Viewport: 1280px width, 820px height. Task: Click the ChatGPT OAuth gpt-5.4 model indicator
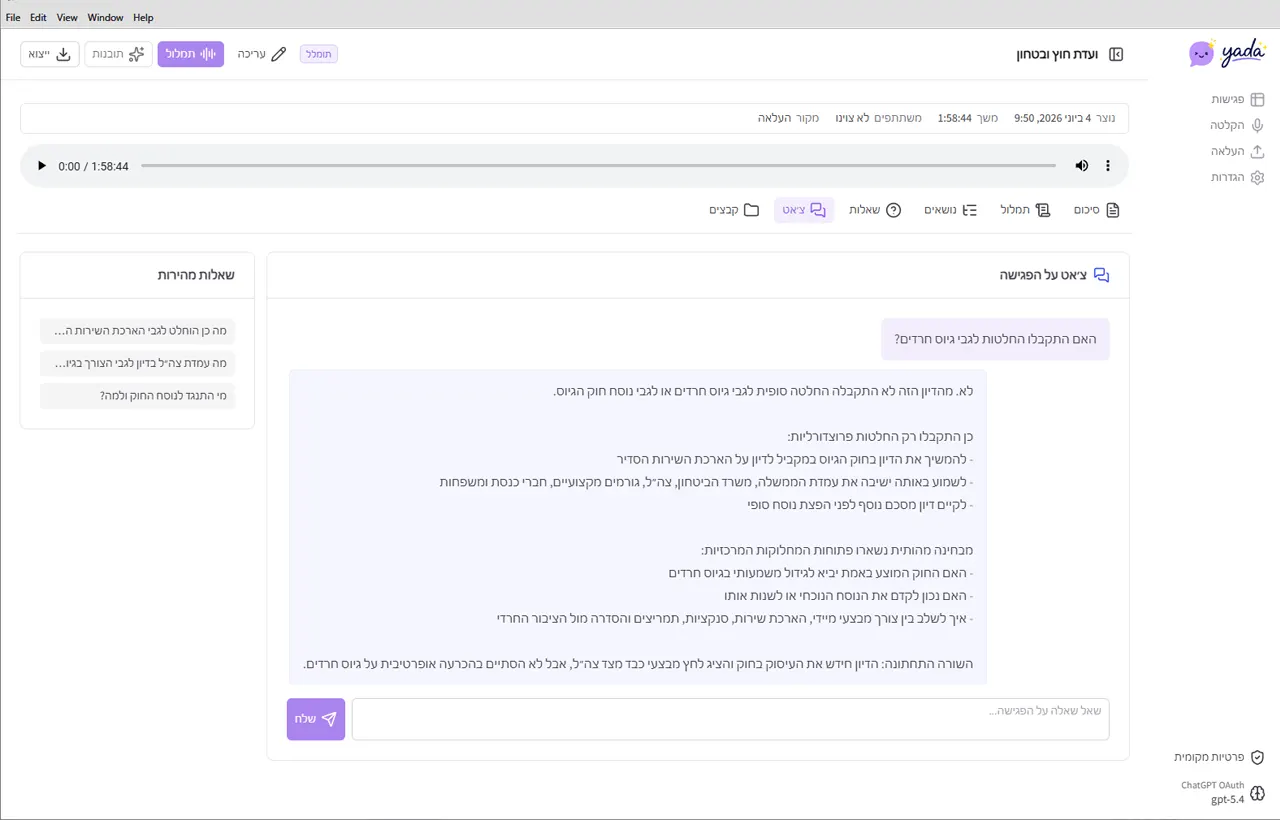[1222, 792]
